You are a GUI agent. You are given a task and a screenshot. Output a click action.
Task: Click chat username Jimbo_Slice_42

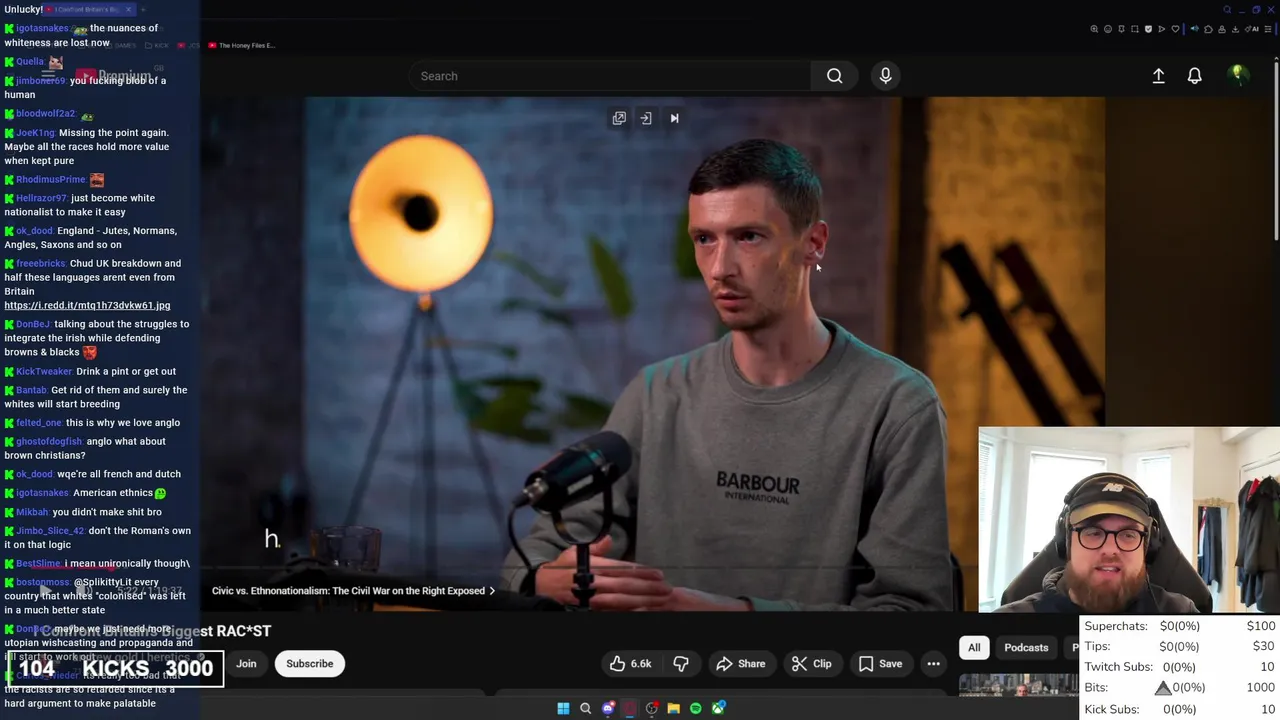50,531
